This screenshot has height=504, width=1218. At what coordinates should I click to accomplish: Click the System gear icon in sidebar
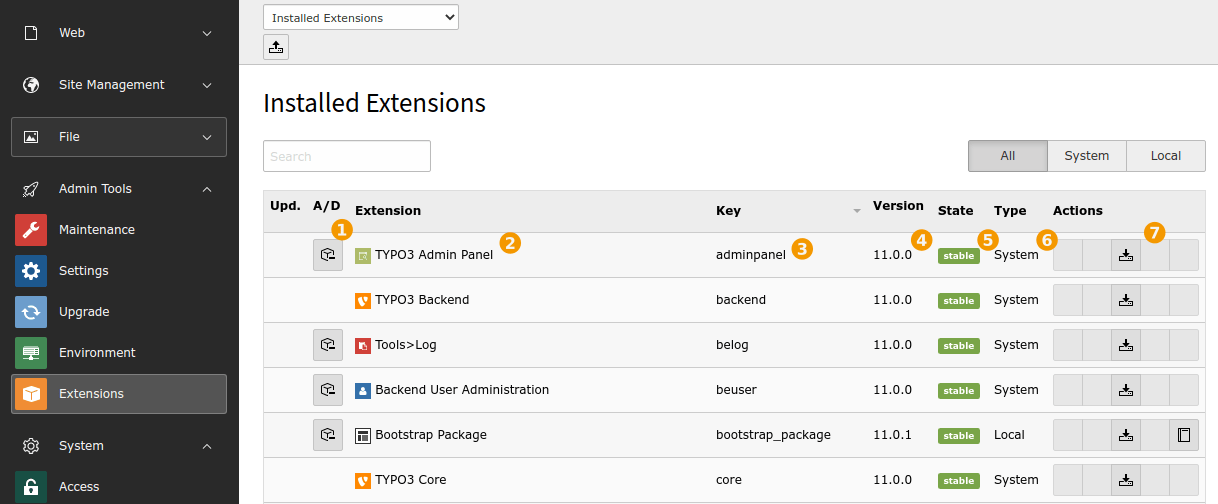coord(31,446)
